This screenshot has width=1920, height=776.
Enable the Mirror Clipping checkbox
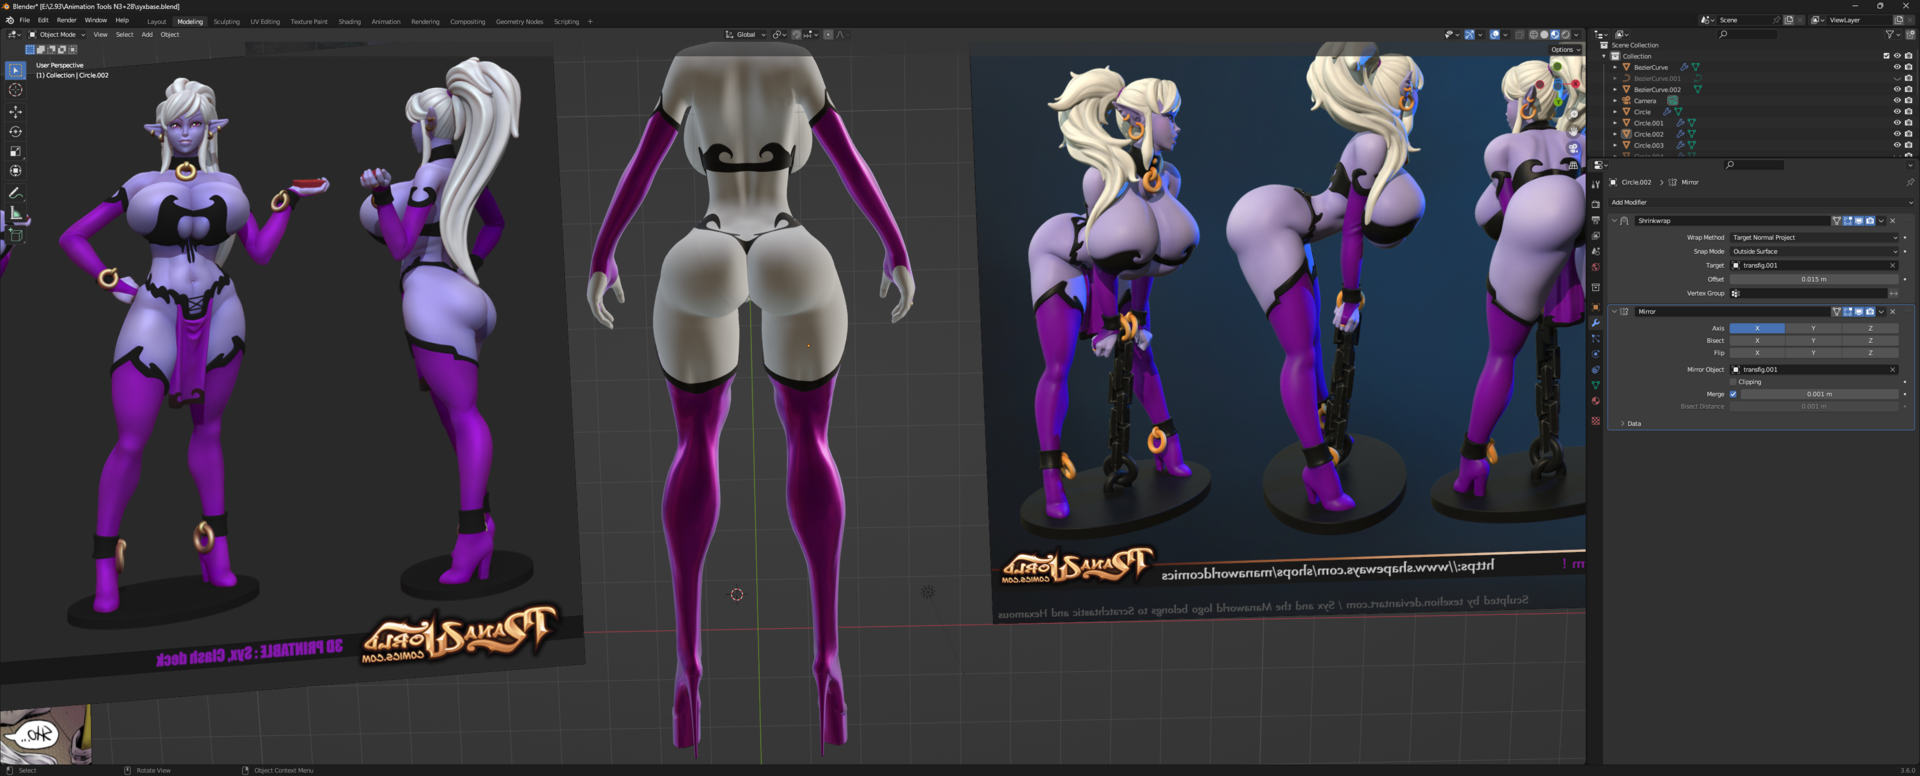point(1733,382)
